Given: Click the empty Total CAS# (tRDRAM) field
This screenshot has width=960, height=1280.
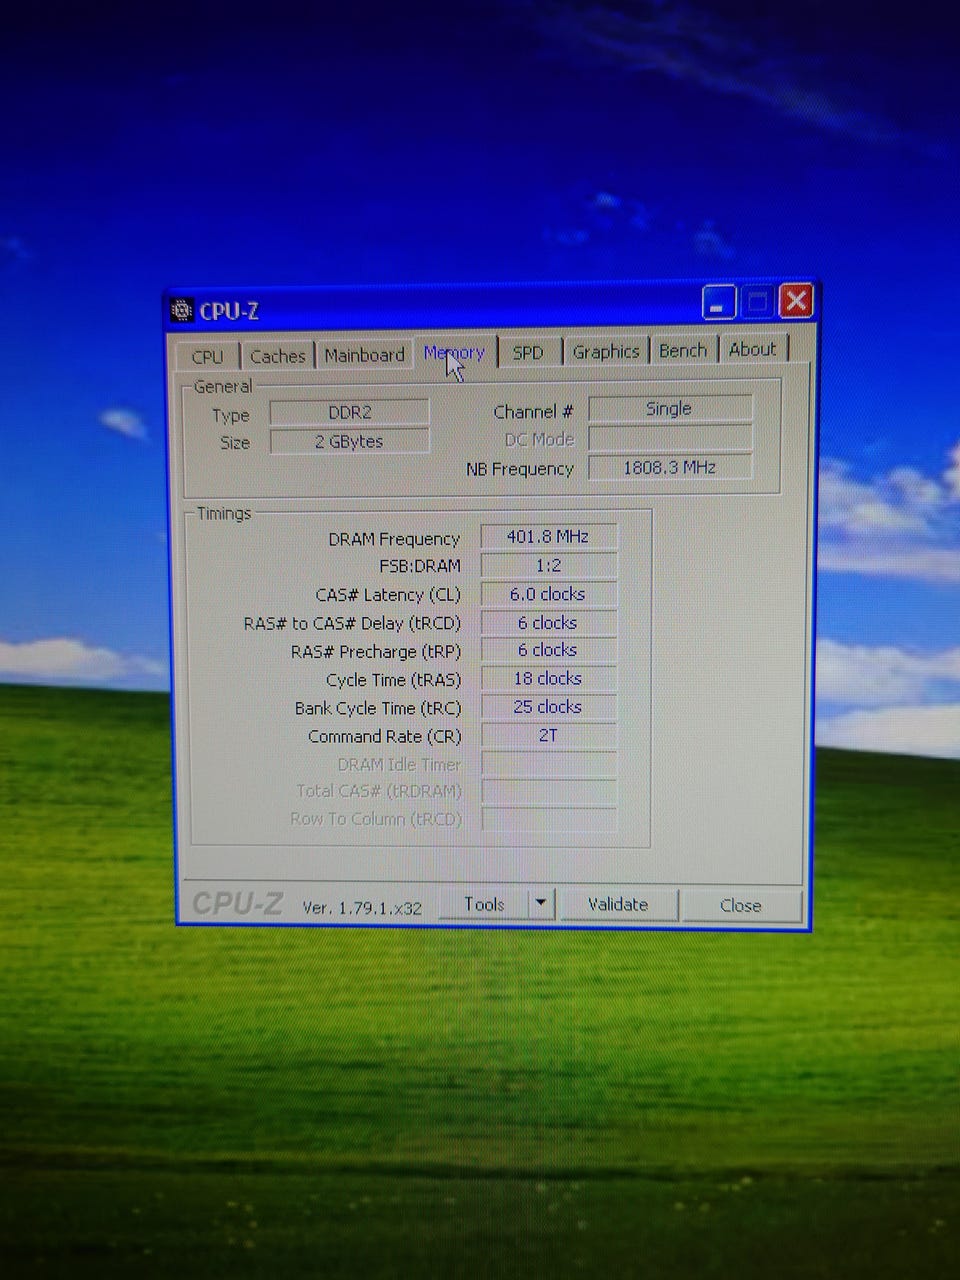Looking at the screenshot, I should 548,791.
